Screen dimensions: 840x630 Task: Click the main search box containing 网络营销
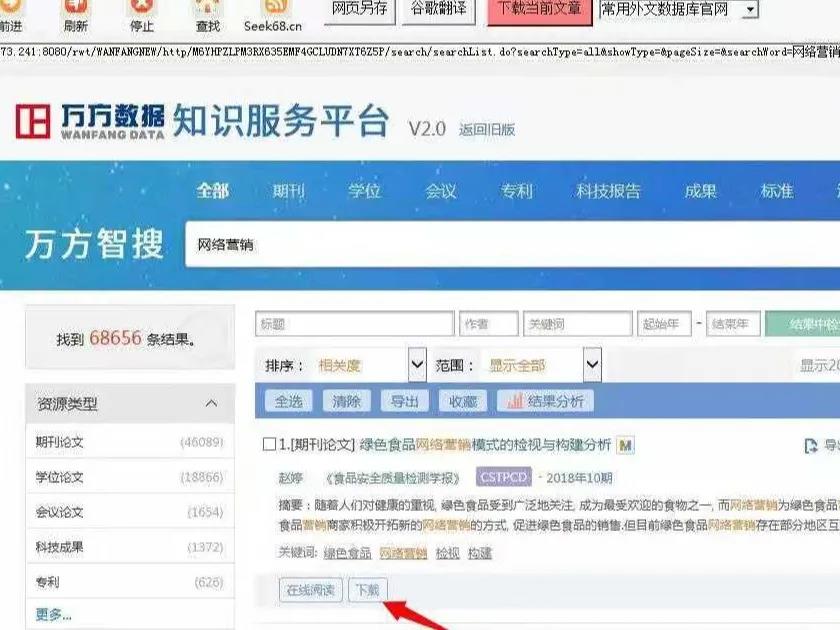pos(512,244)
